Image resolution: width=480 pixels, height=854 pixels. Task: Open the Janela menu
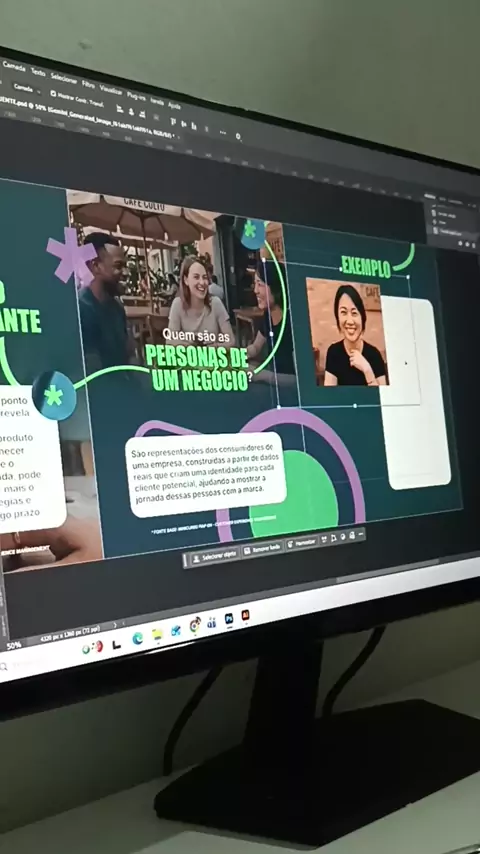tap(157, 101)
